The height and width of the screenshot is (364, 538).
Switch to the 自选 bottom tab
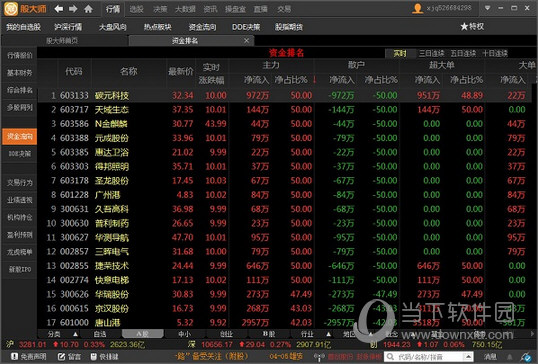coord(100,334)
